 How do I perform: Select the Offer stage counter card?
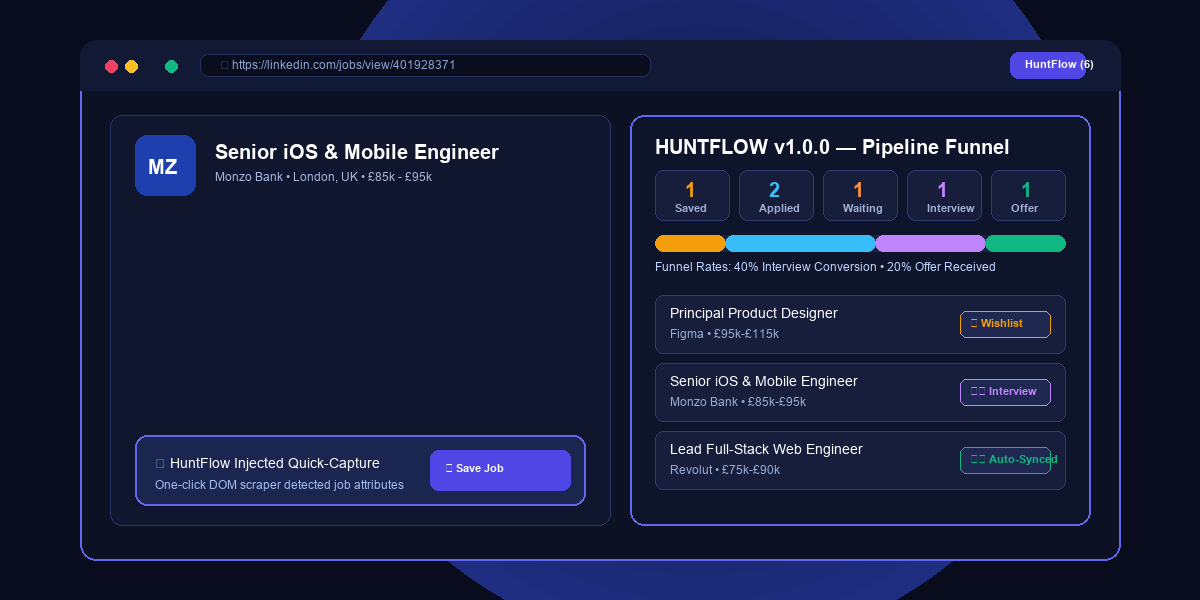[1028, 196]
